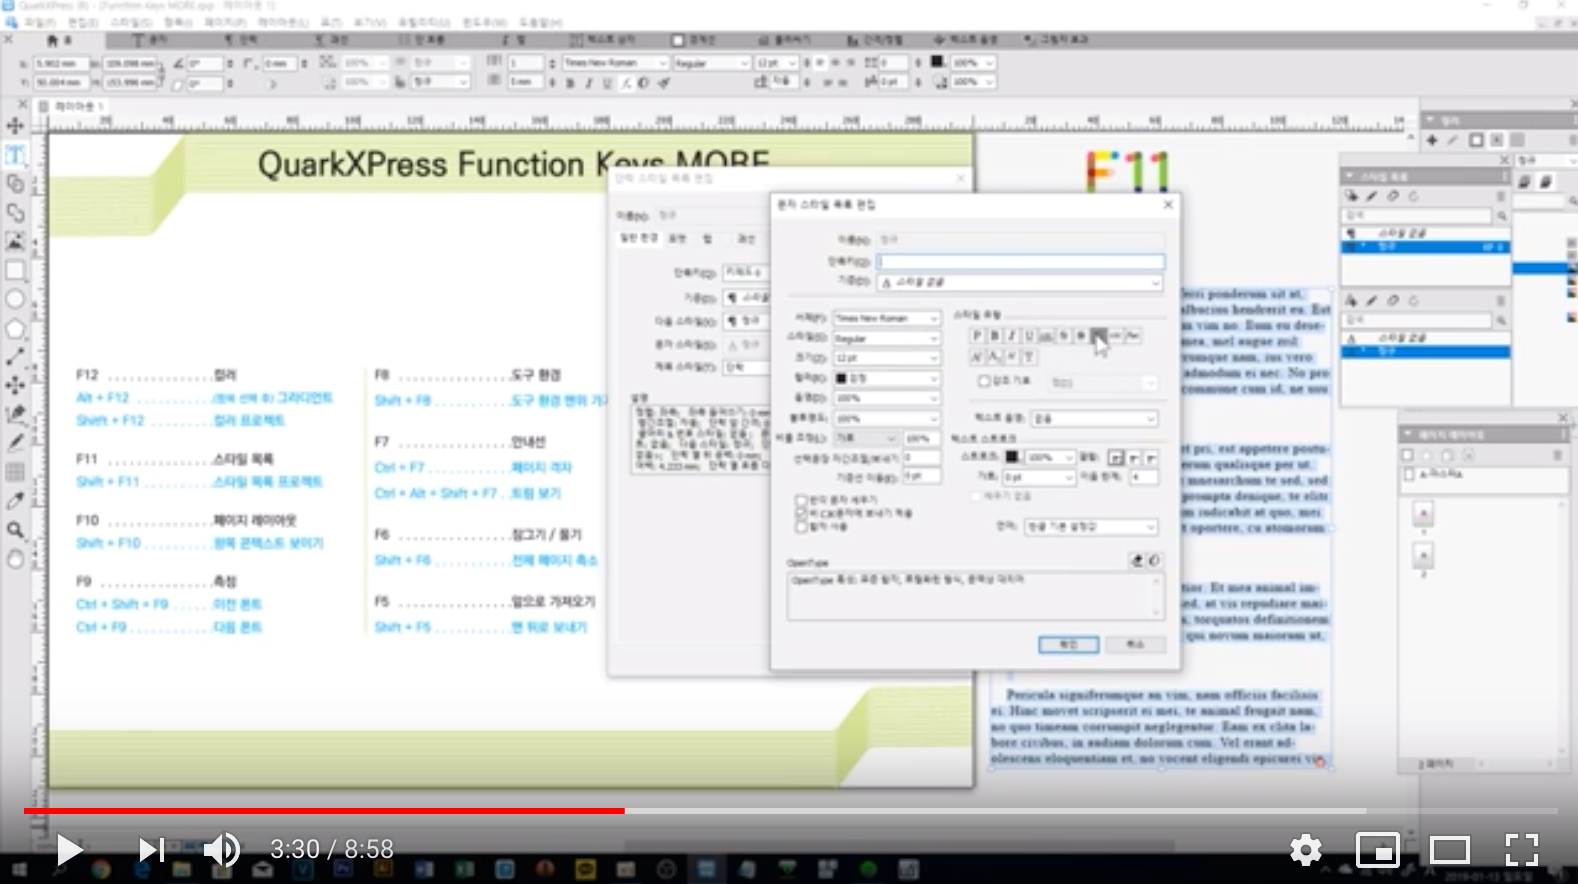The width and height of the screenshot is (1578, 884).
Task: Select the Picture Content tool
Action: click(x=15, y=241)
